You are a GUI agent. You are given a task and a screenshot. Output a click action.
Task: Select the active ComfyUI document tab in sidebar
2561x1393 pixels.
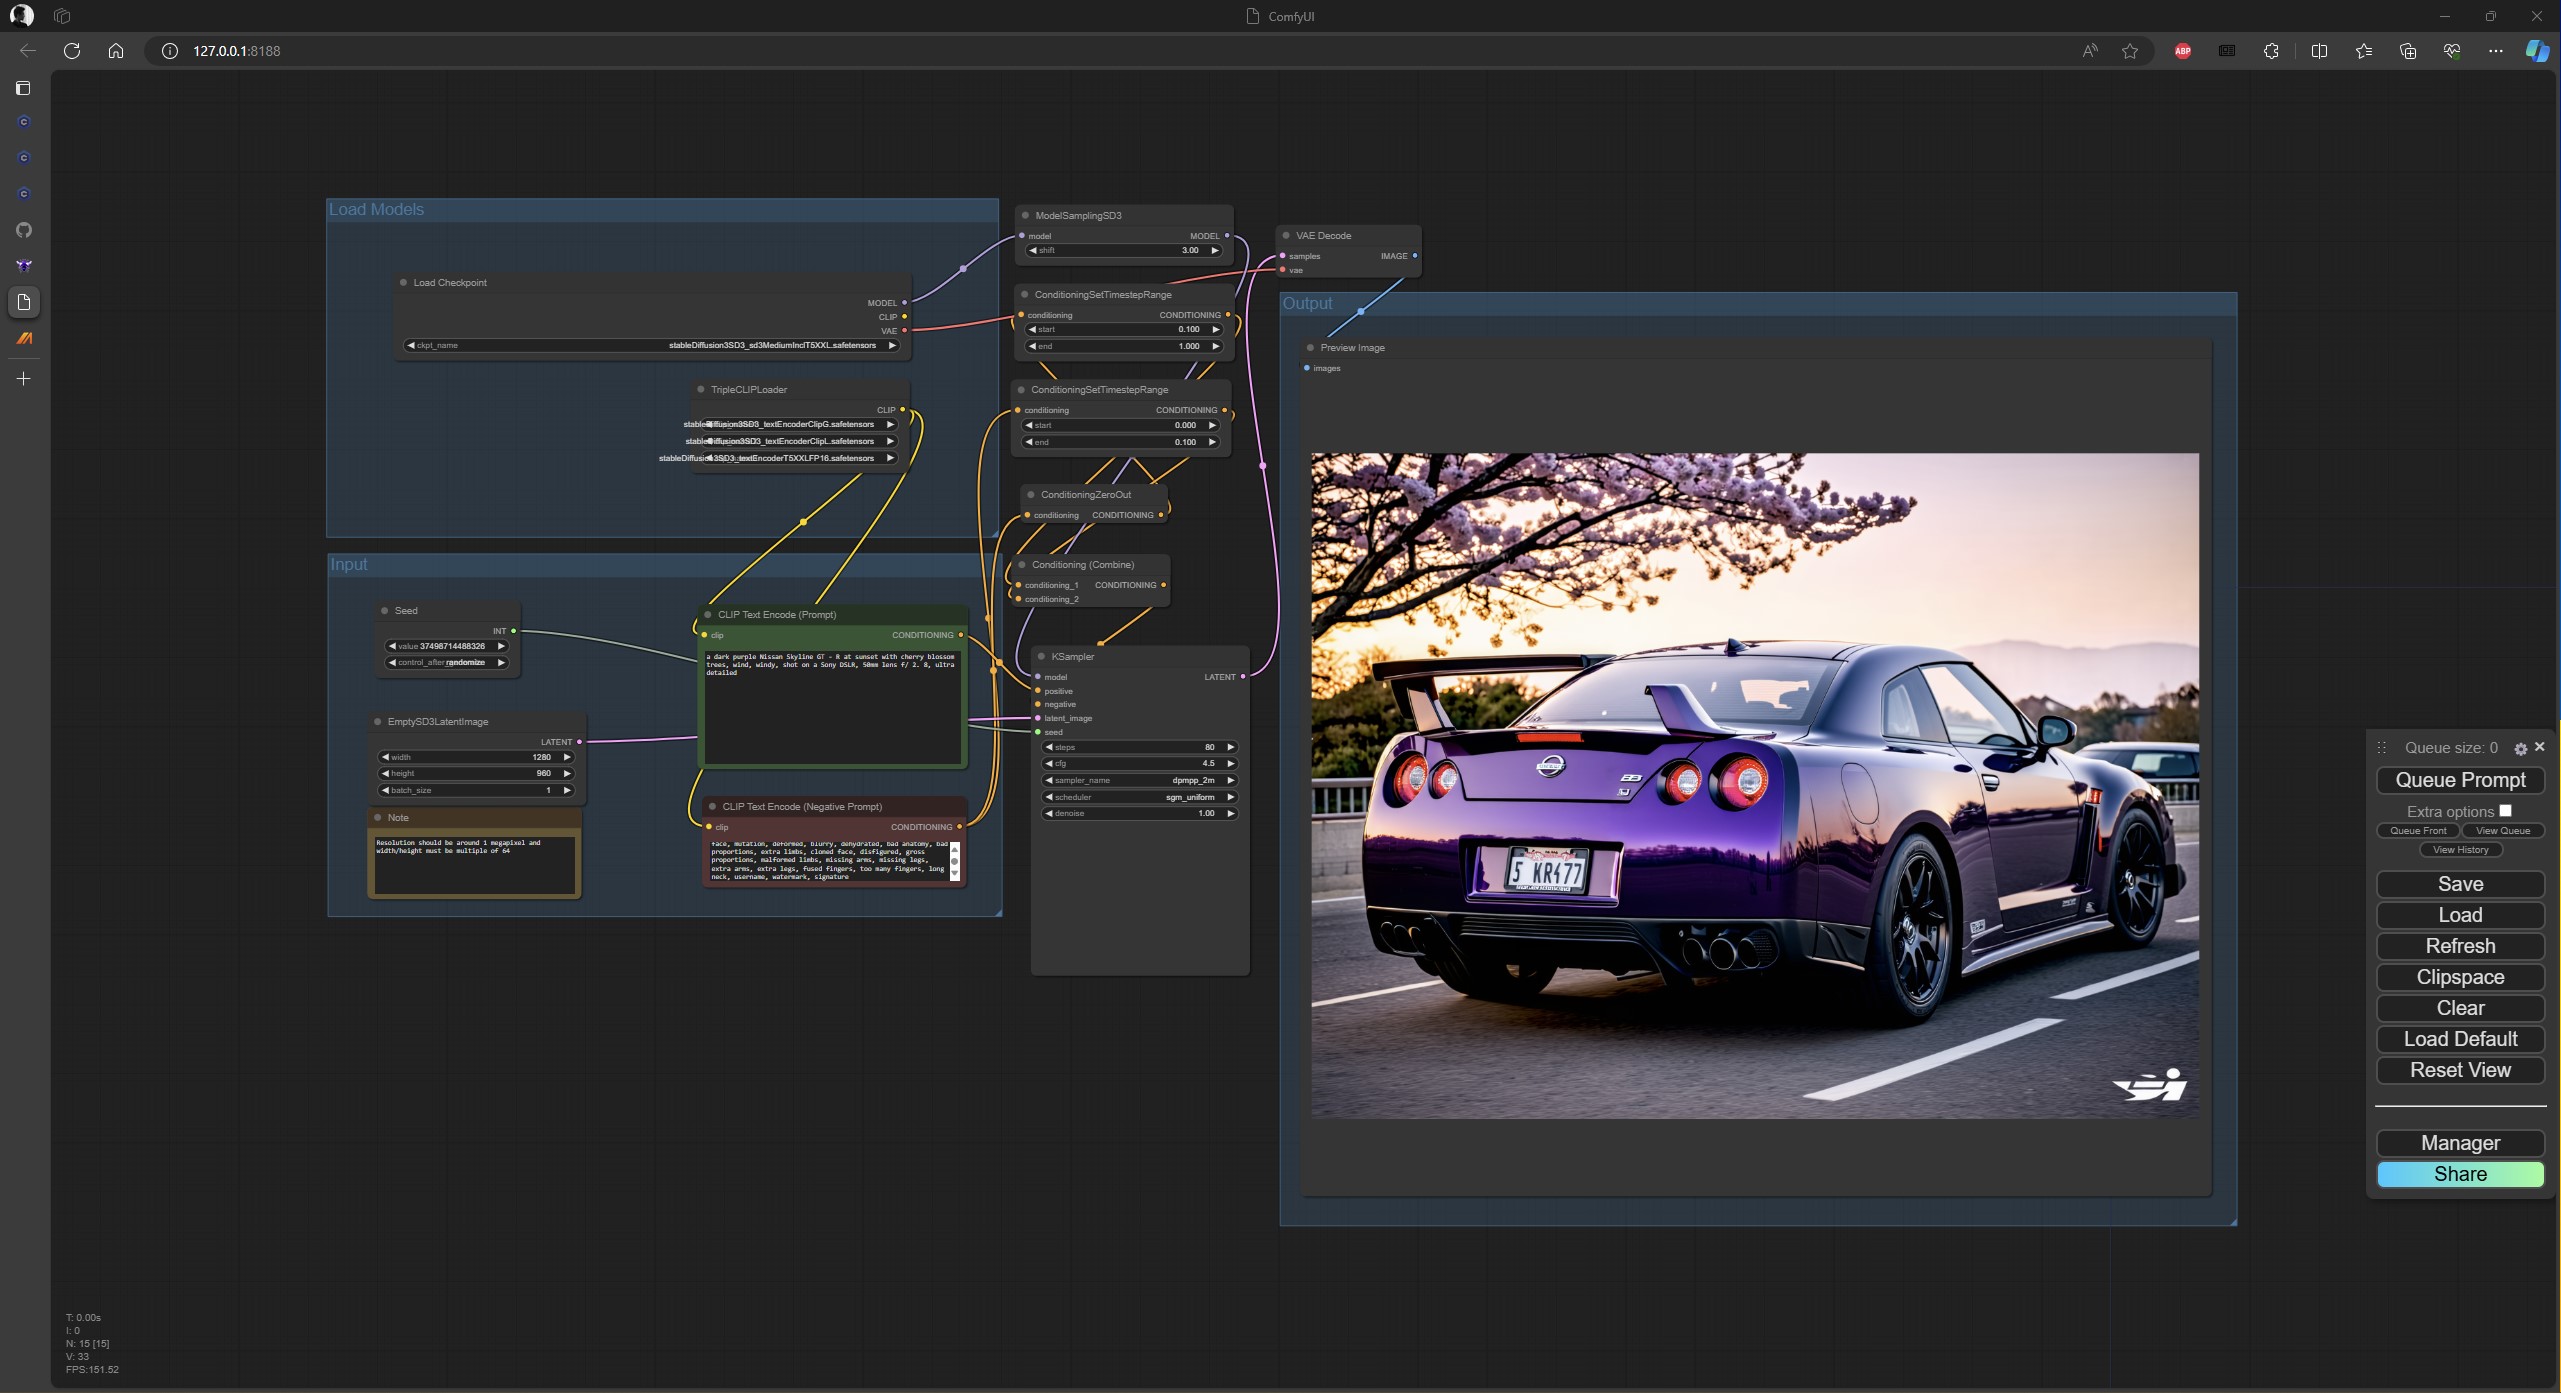[24, 302]
